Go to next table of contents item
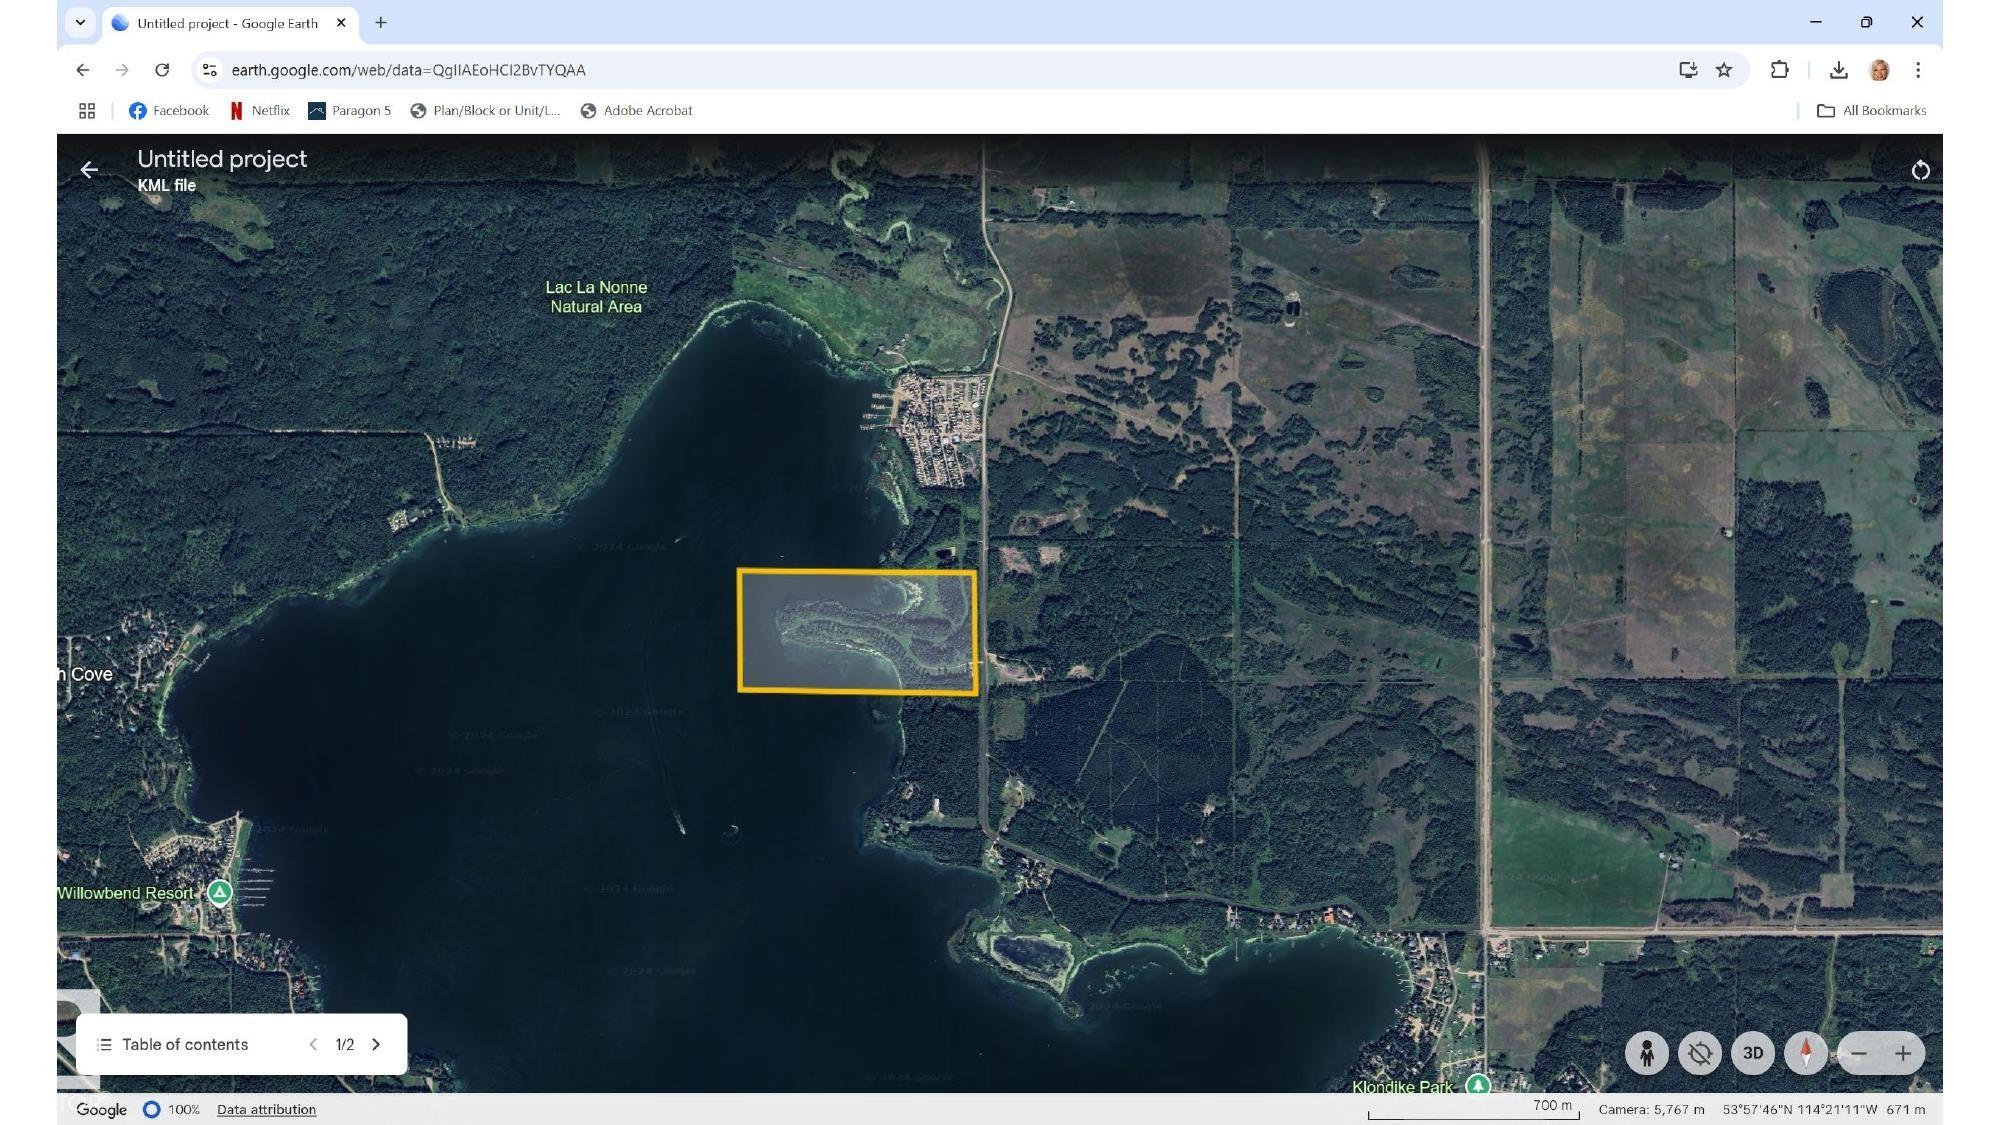Viewport: 2000px width, 1125px height. click(x=376, y=1044)
